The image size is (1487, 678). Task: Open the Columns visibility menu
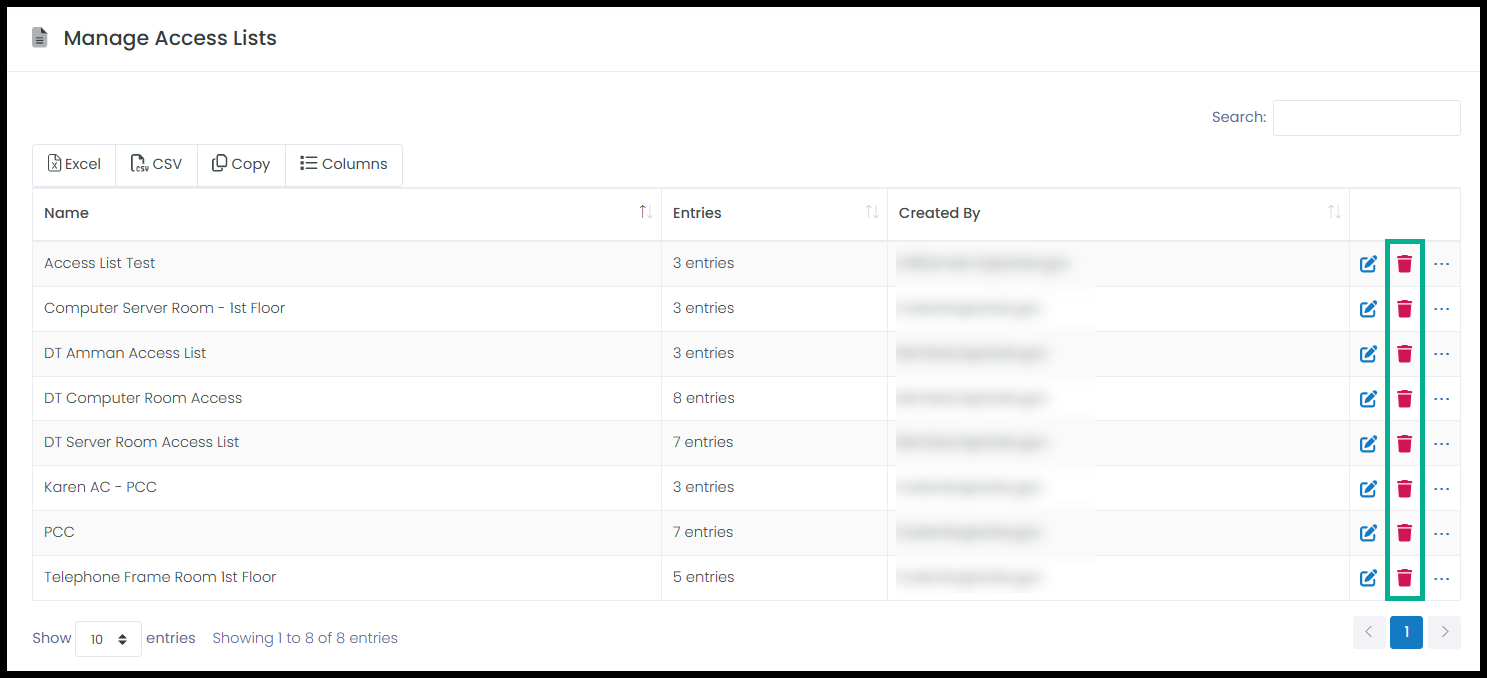(344, 164)
